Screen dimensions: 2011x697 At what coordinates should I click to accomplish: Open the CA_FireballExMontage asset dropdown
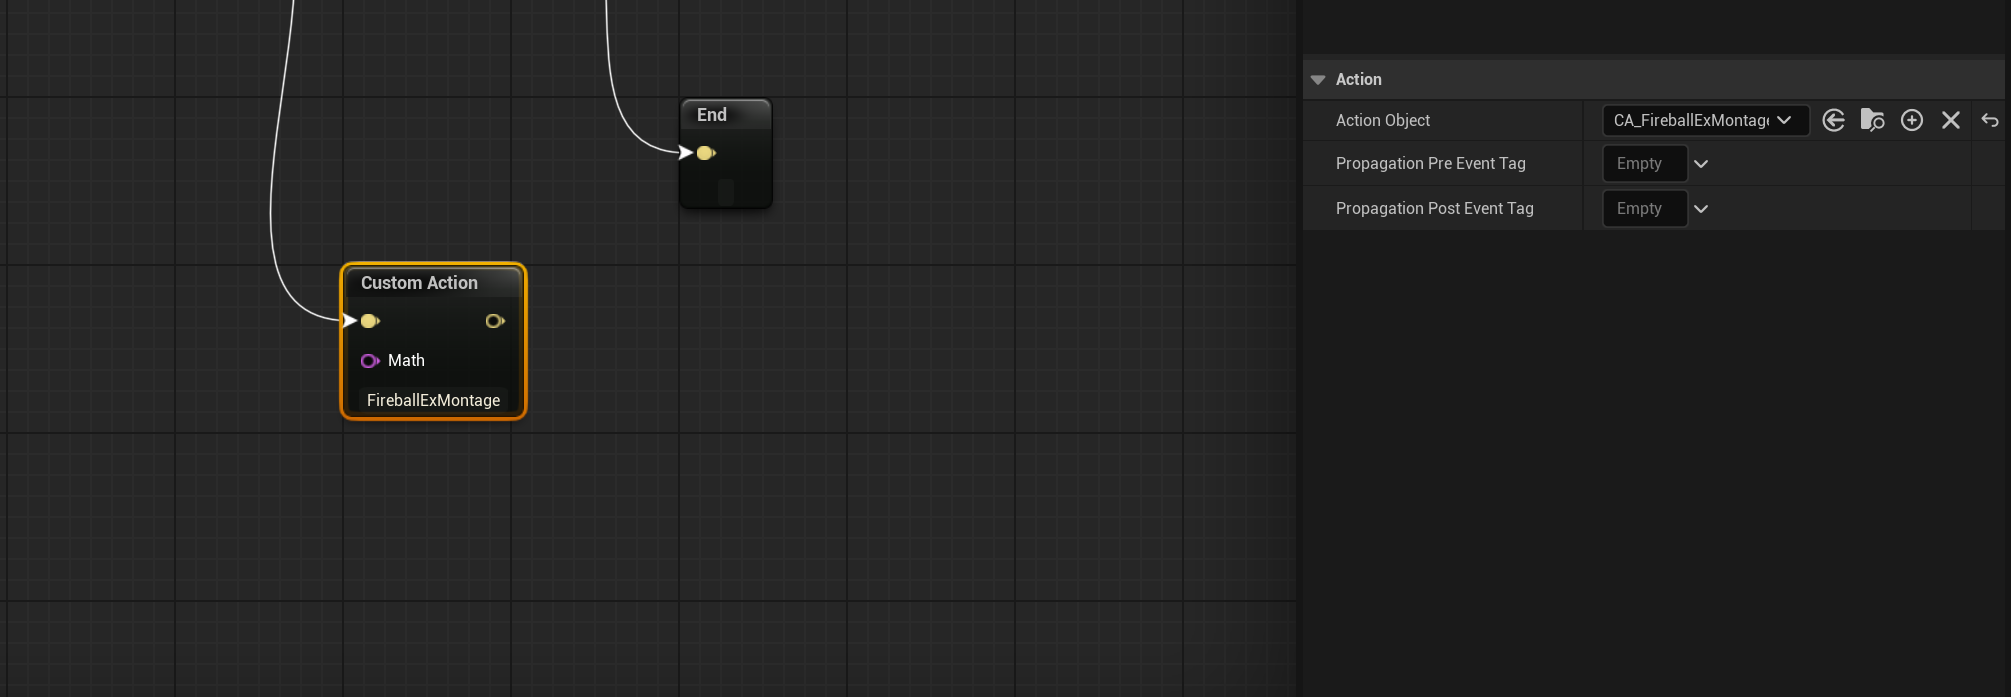tap(1705, 121)
